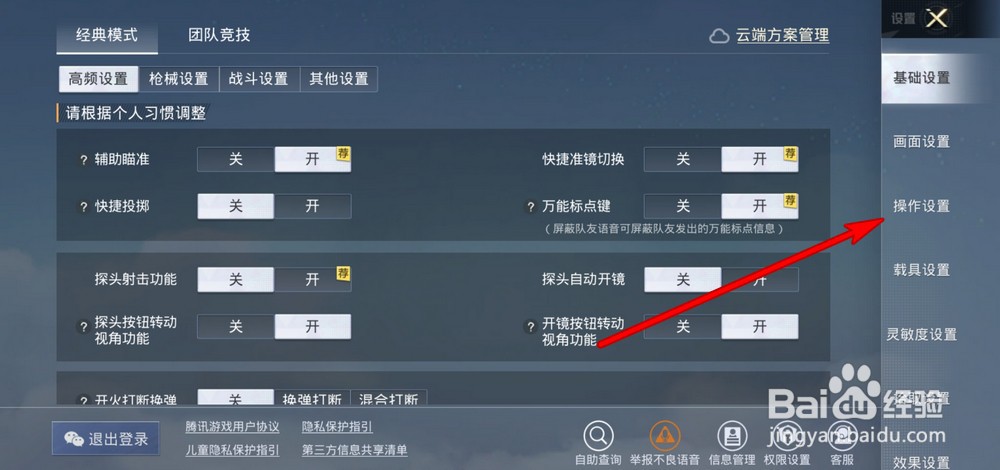This screenshot has height=470, width=1000.
Task: Open the 枪械设置 sub-tab
Action: (179, 79)
